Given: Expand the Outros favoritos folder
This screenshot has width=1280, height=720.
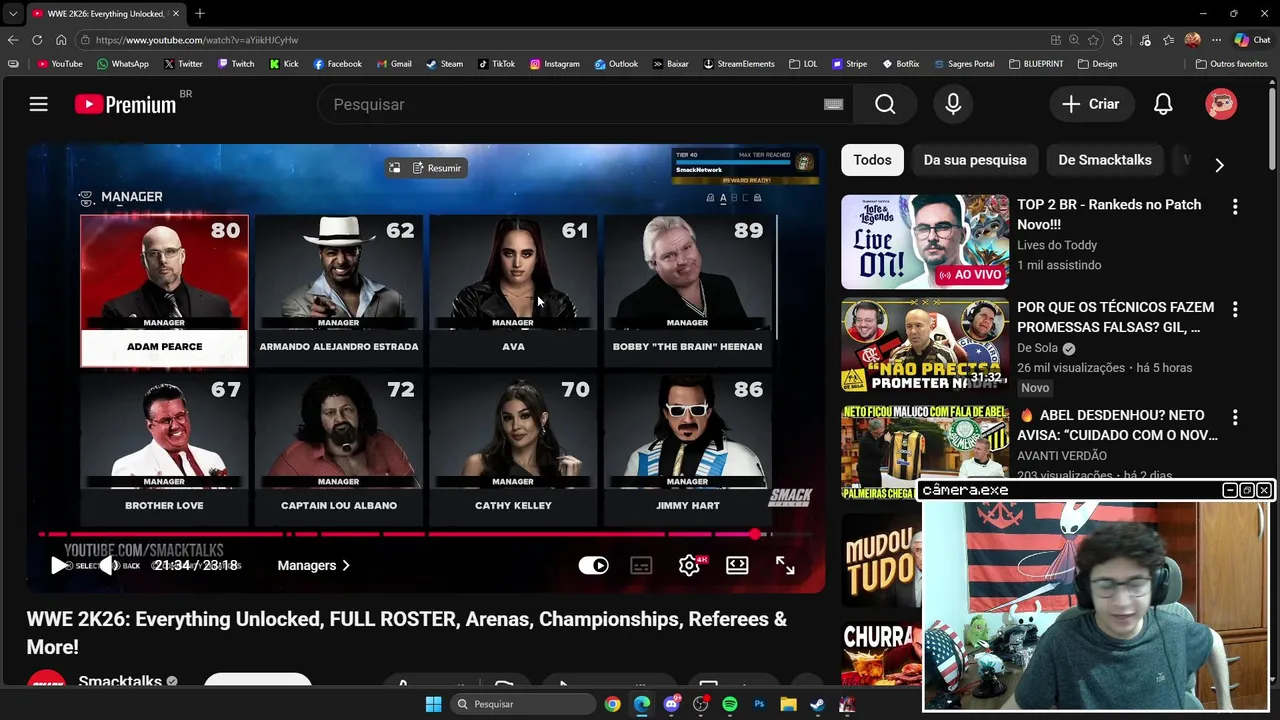Looking at the screenshot, I should (1231, 64).
